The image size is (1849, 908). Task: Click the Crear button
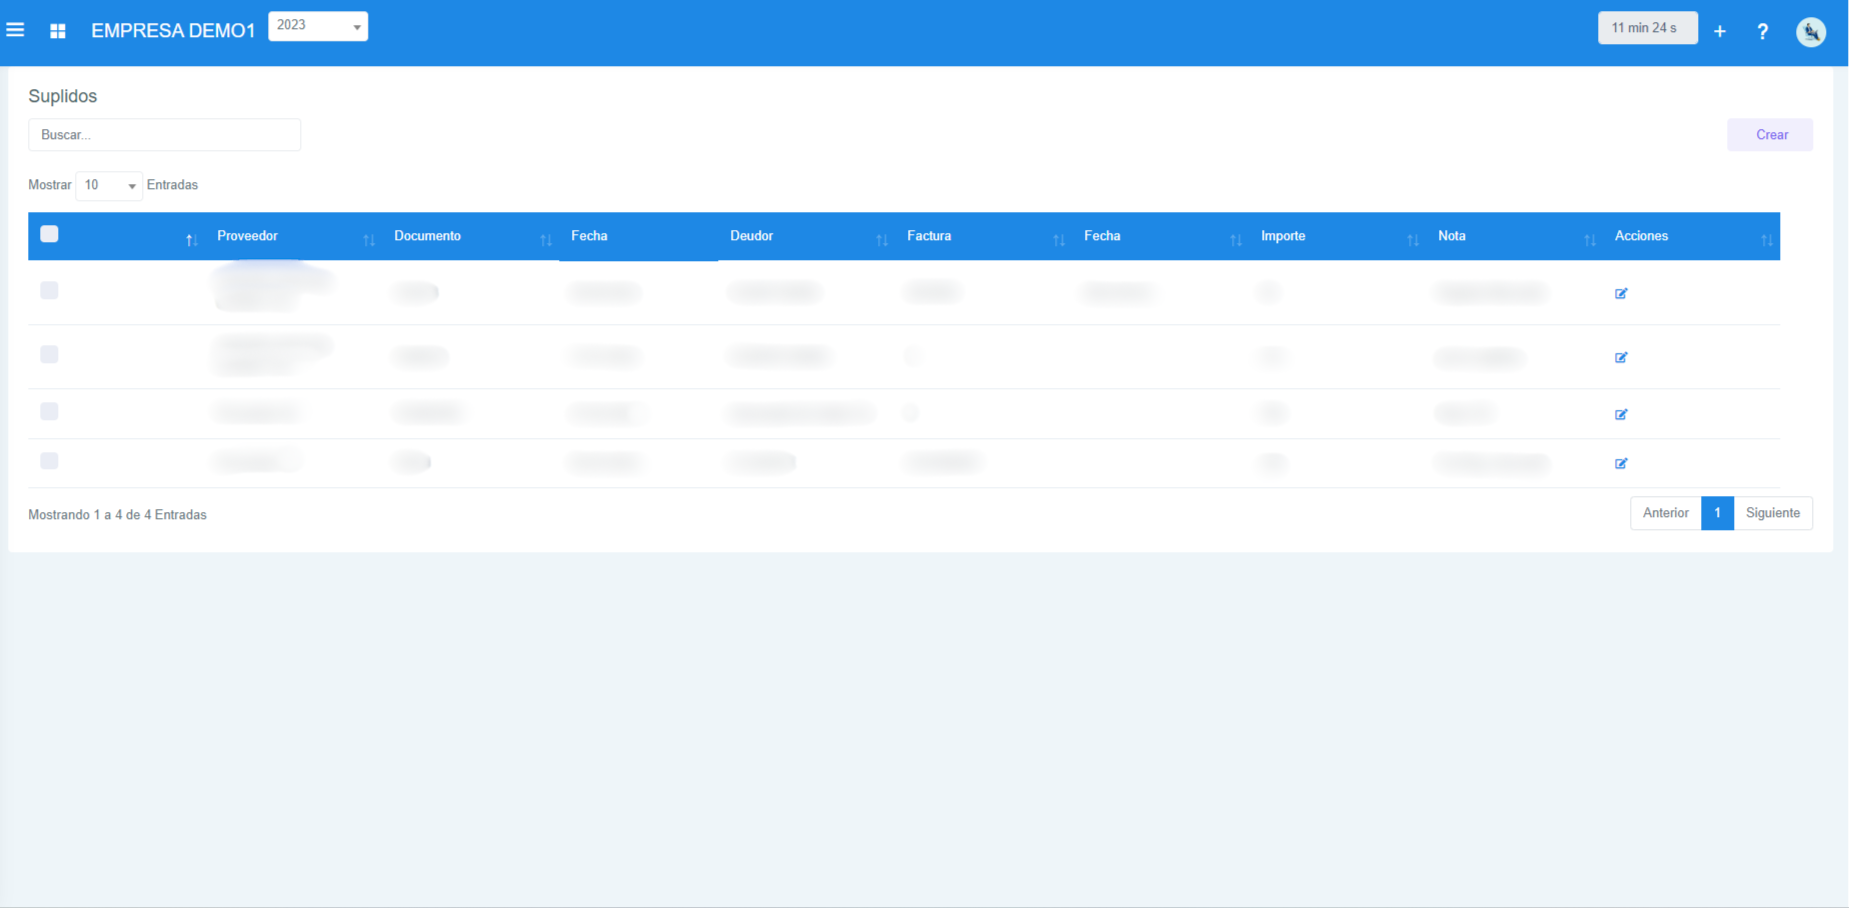tap(1770, 135)
